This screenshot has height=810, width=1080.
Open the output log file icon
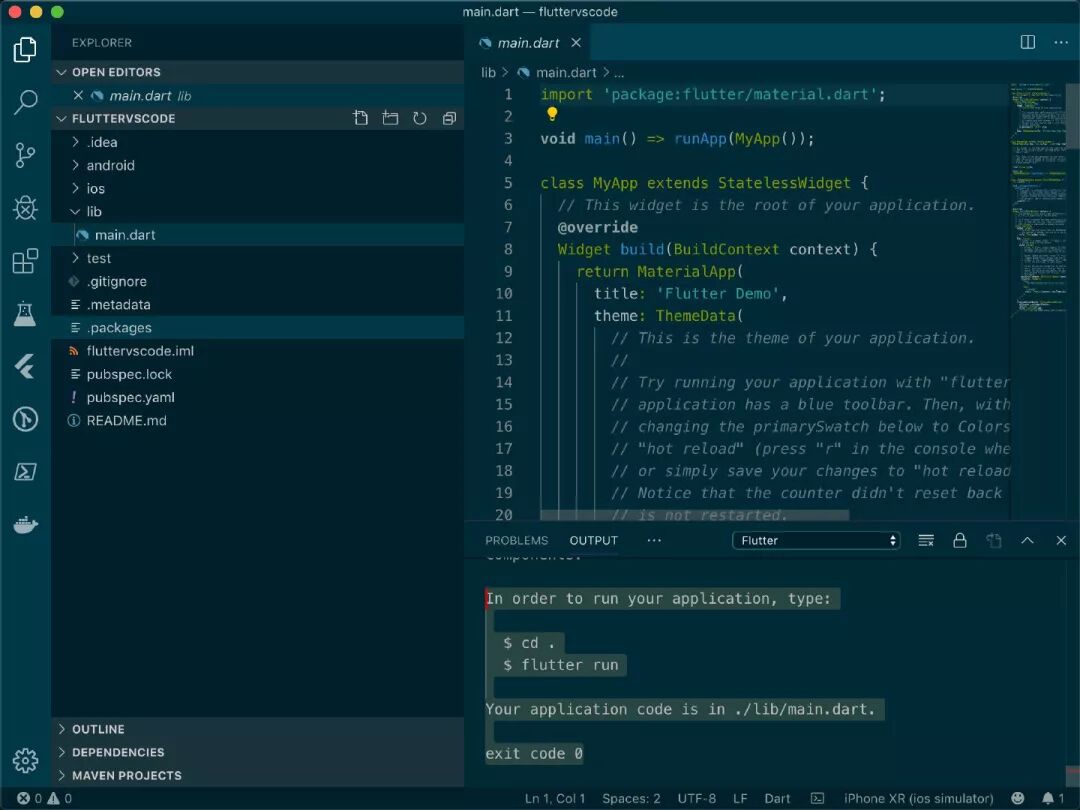(x=993, y=541)
